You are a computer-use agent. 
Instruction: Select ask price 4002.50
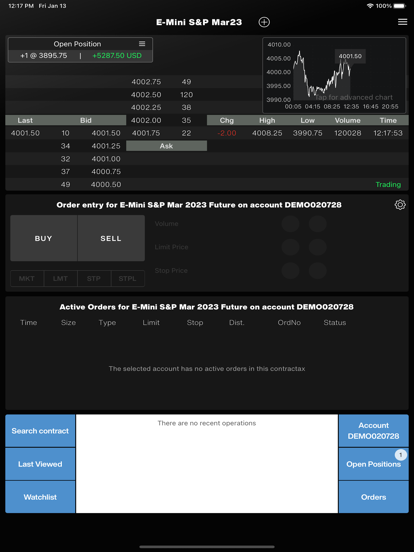point(146,95)
